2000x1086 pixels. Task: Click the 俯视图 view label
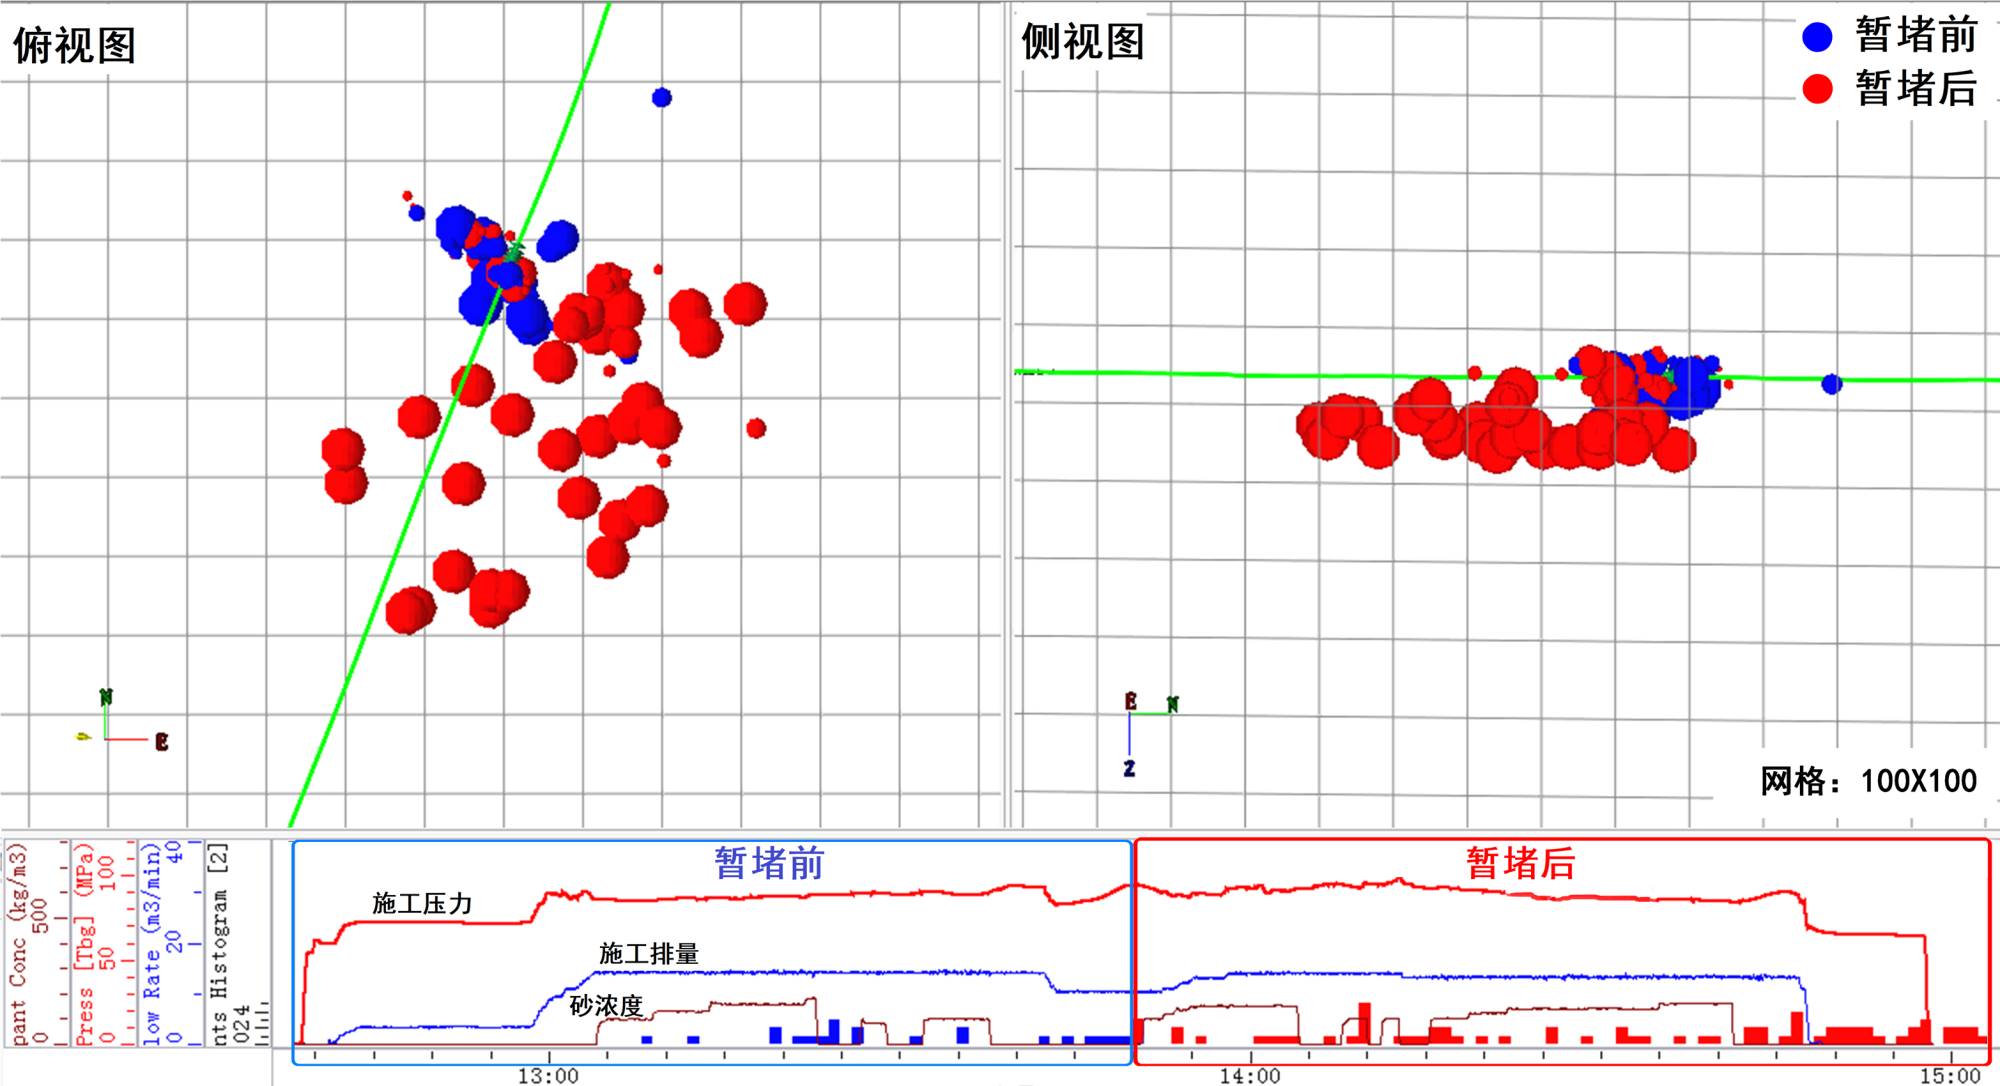[x=74, y=45]
